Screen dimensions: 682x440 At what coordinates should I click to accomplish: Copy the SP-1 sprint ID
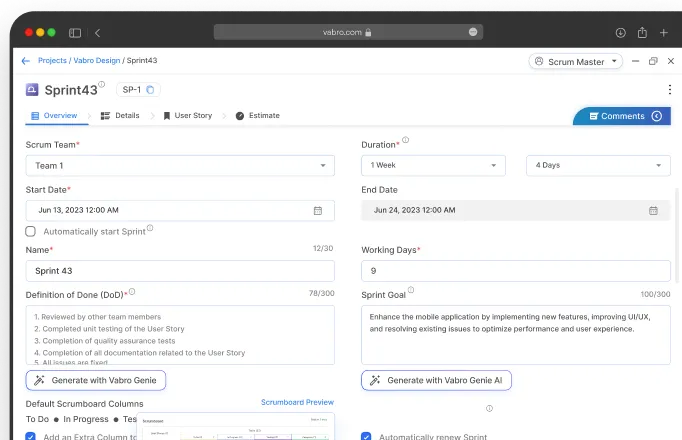(151, 90)
